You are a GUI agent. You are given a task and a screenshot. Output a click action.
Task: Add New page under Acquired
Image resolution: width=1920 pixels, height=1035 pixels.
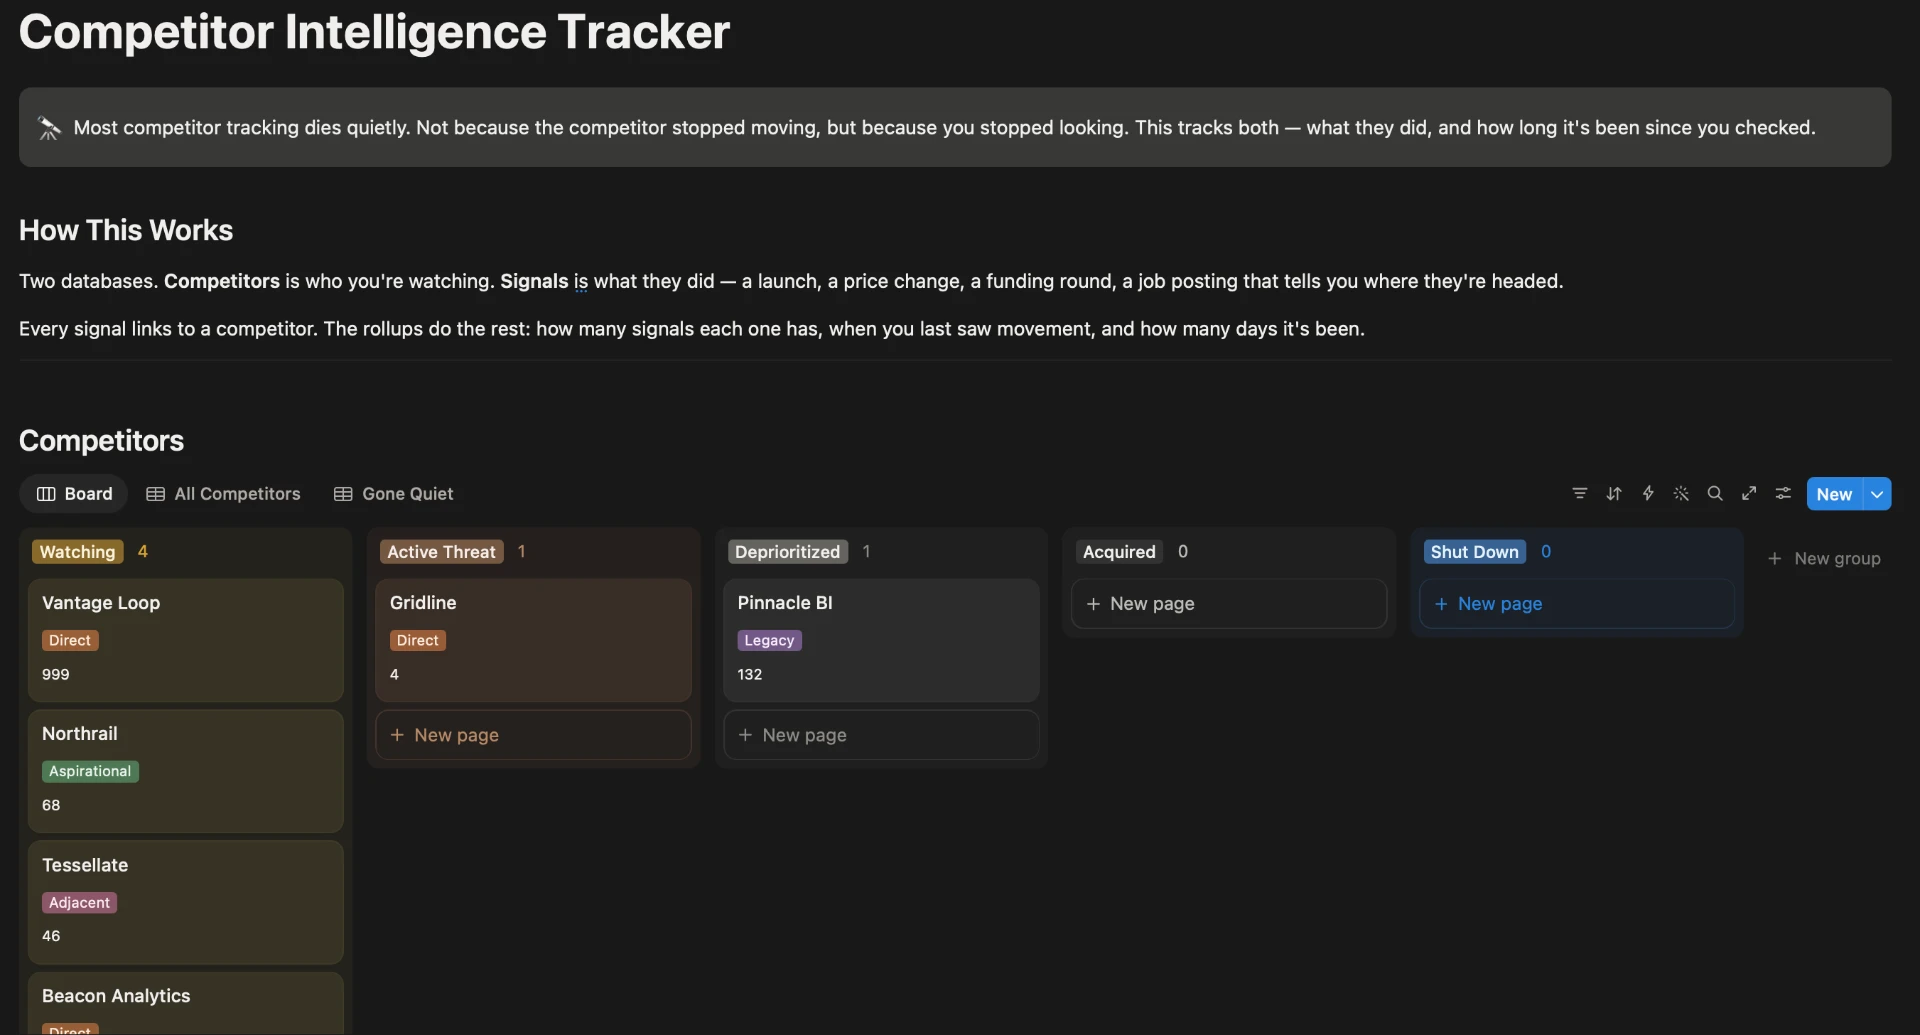(1229, 604)
